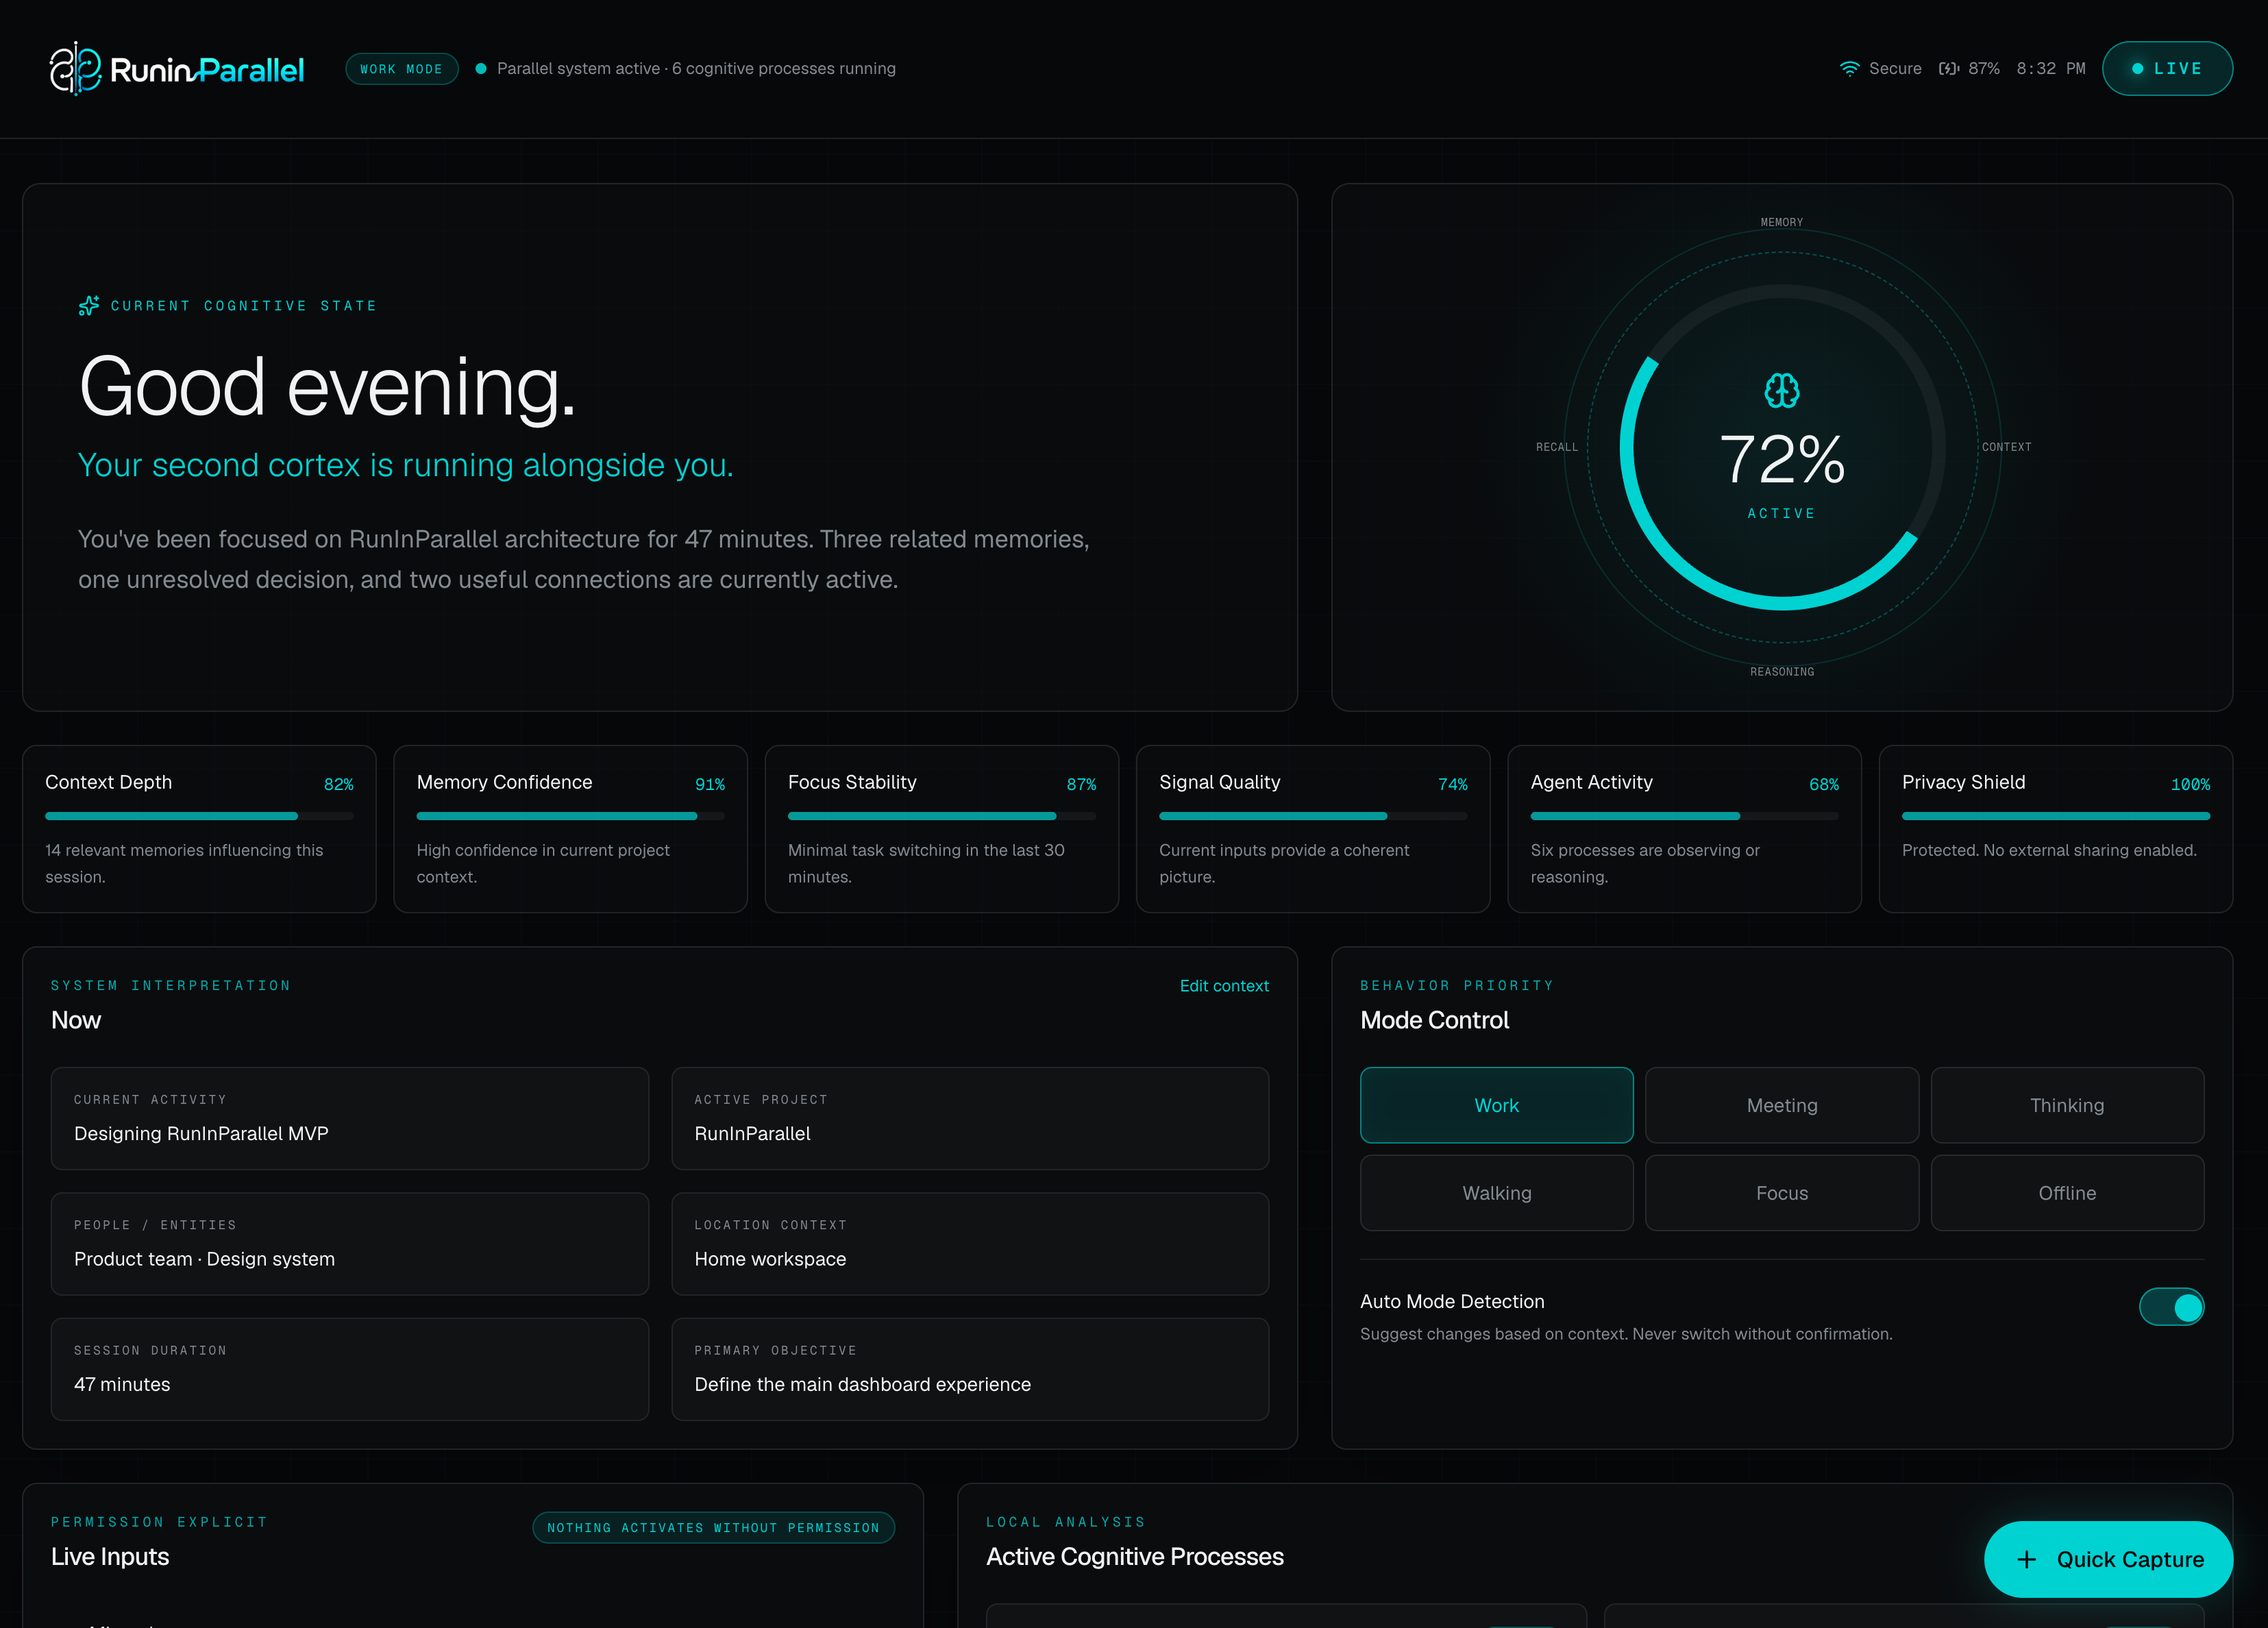
Task: Click the REASONING label on the gauge
Action: [x=1781, y=672]
